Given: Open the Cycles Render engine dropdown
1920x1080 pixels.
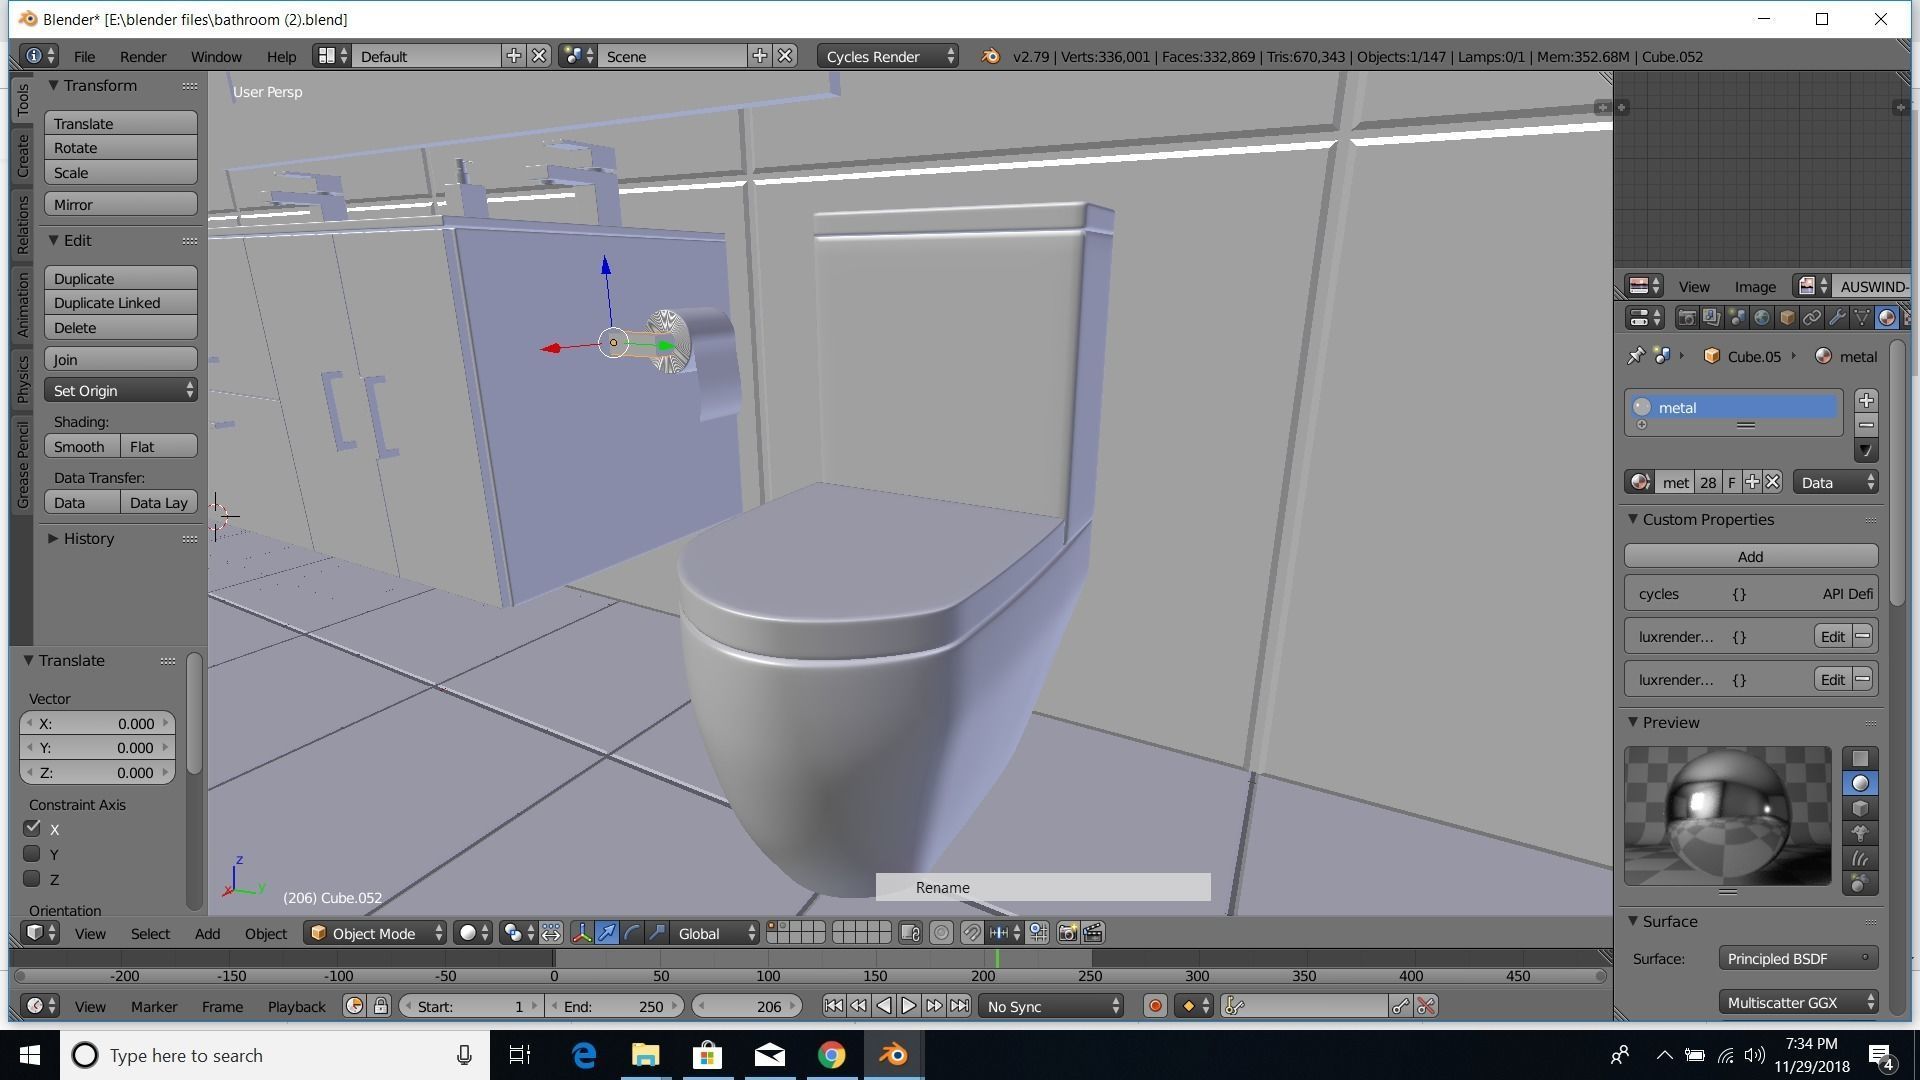Looking at the screenshot, I should click(x=888, y=56).
